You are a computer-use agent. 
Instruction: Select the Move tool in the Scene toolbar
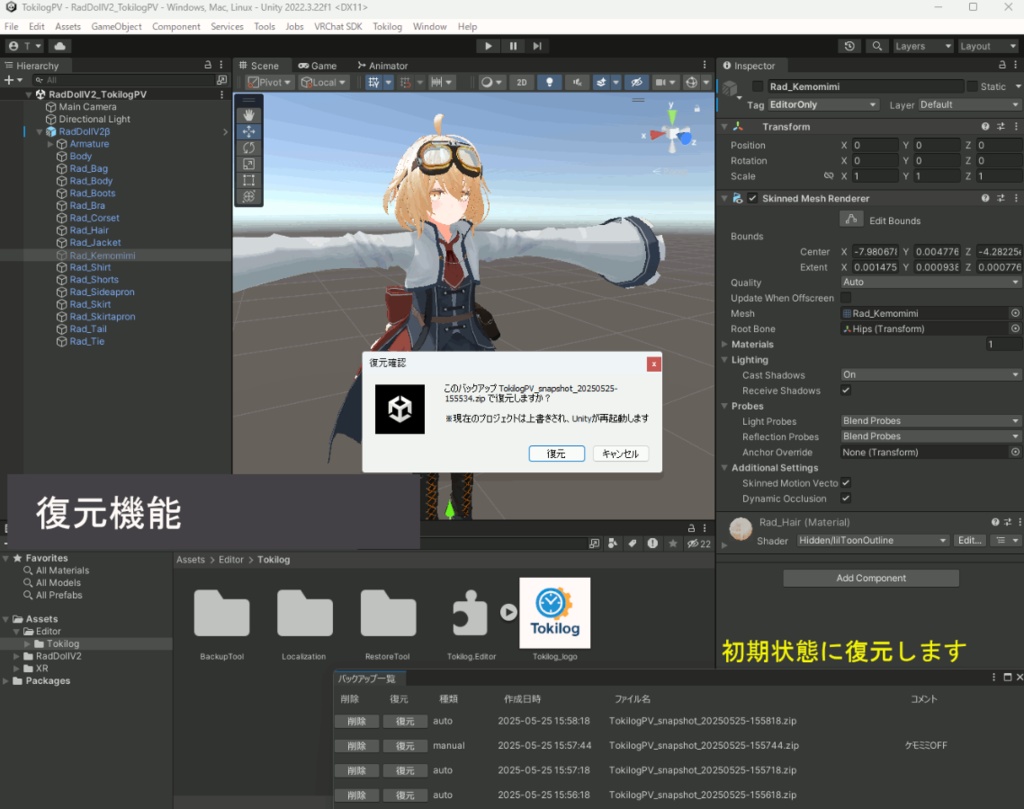(x=248, y=131)
